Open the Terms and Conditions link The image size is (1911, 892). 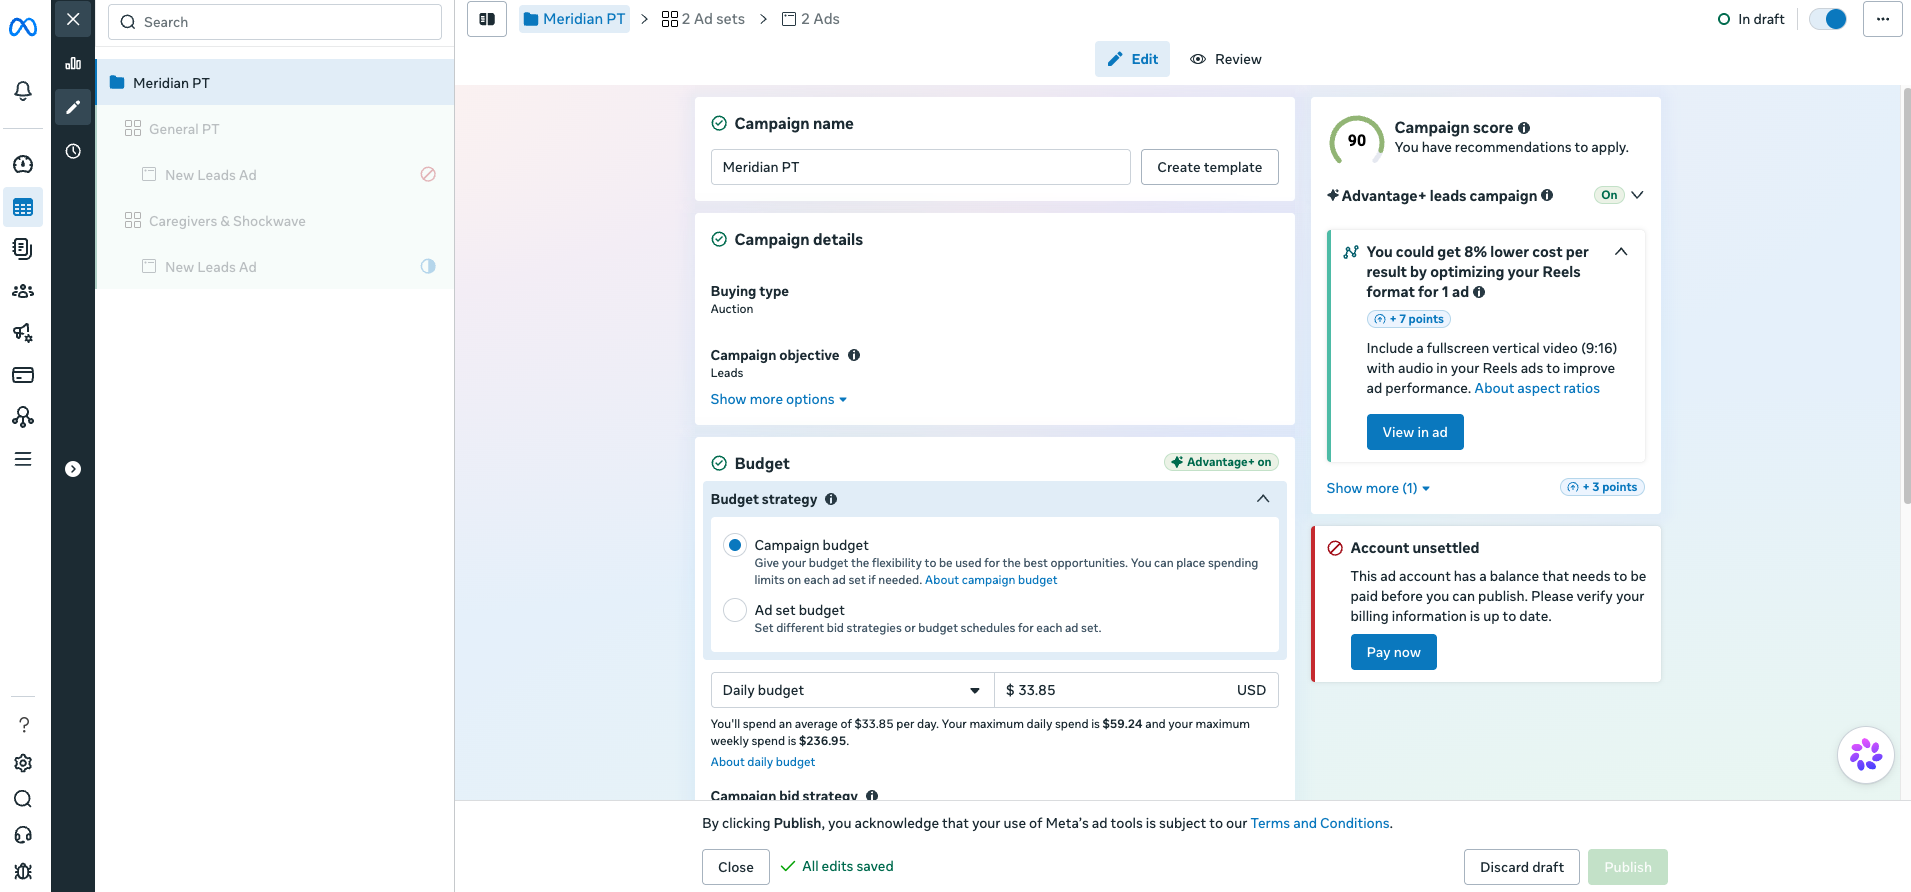click(x=1320, y=823)
